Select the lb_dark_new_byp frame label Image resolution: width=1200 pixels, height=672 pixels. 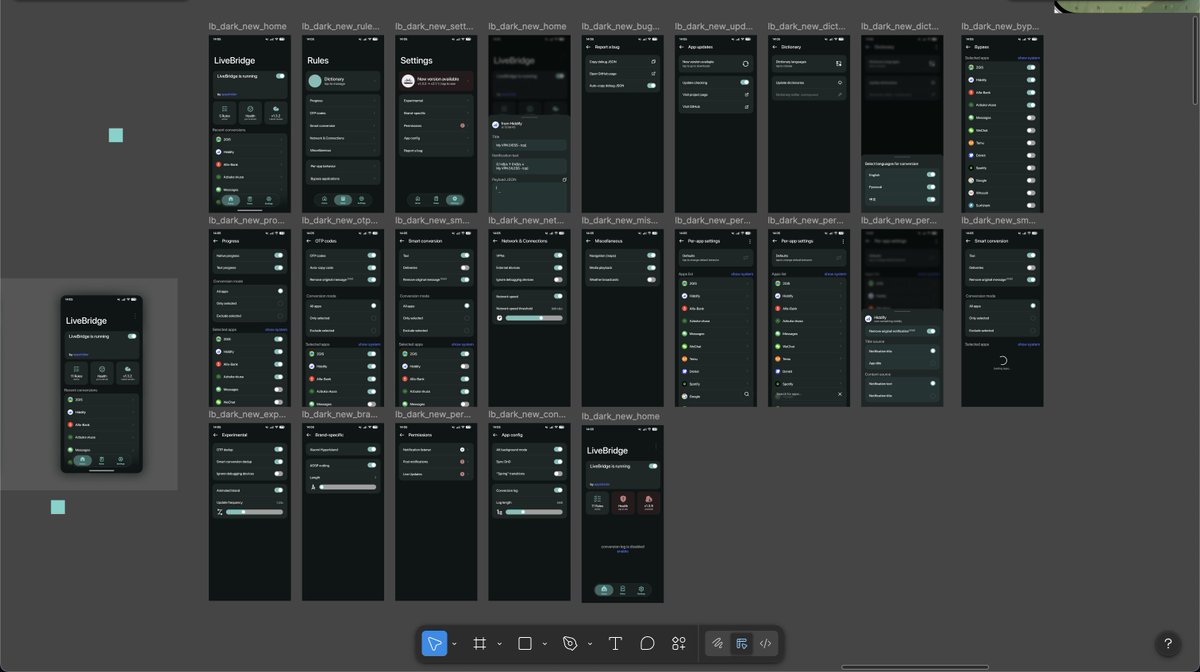998,27
